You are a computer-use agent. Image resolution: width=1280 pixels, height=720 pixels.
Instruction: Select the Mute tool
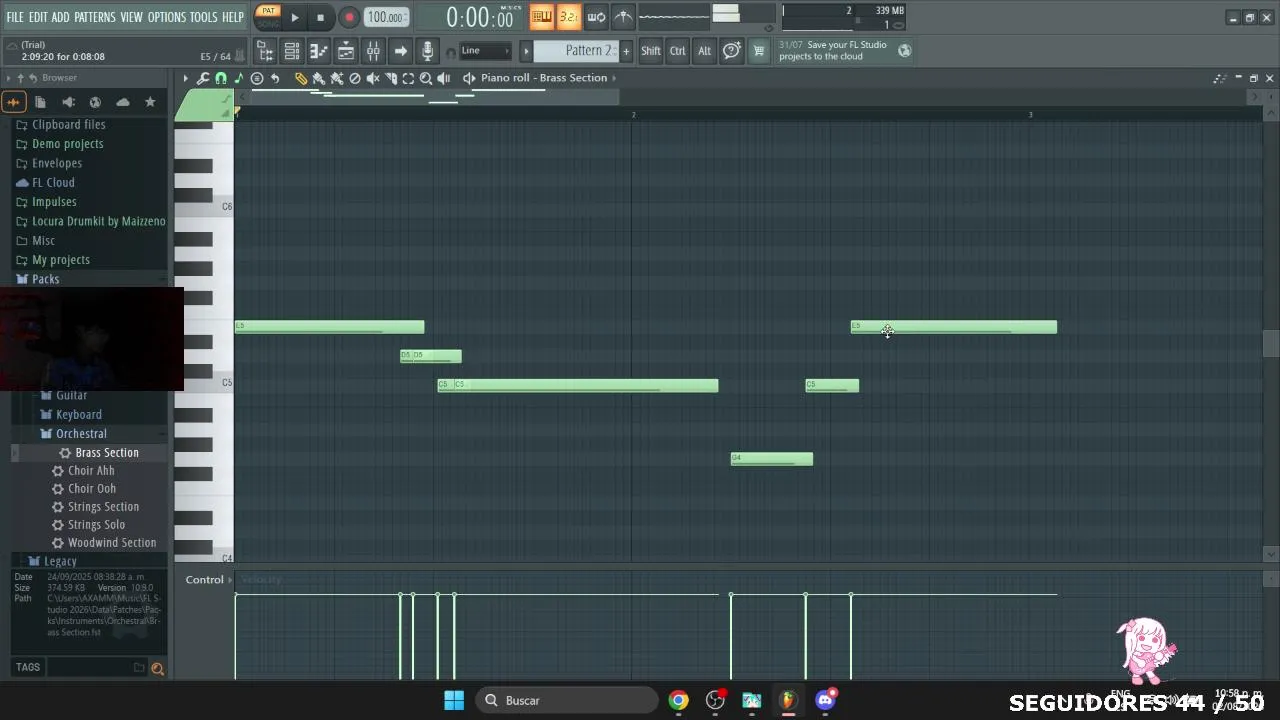pos(373,78)
